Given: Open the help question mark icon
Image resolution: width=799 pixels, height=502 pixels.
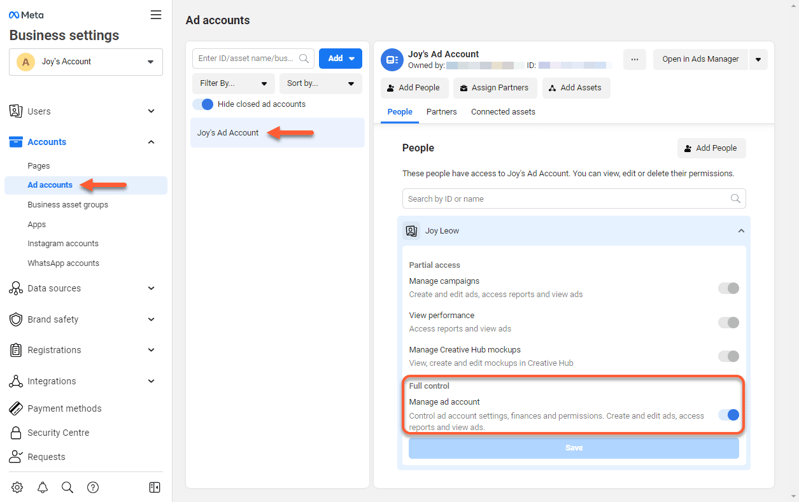Looking at the screenshot, I should (93, 488).
